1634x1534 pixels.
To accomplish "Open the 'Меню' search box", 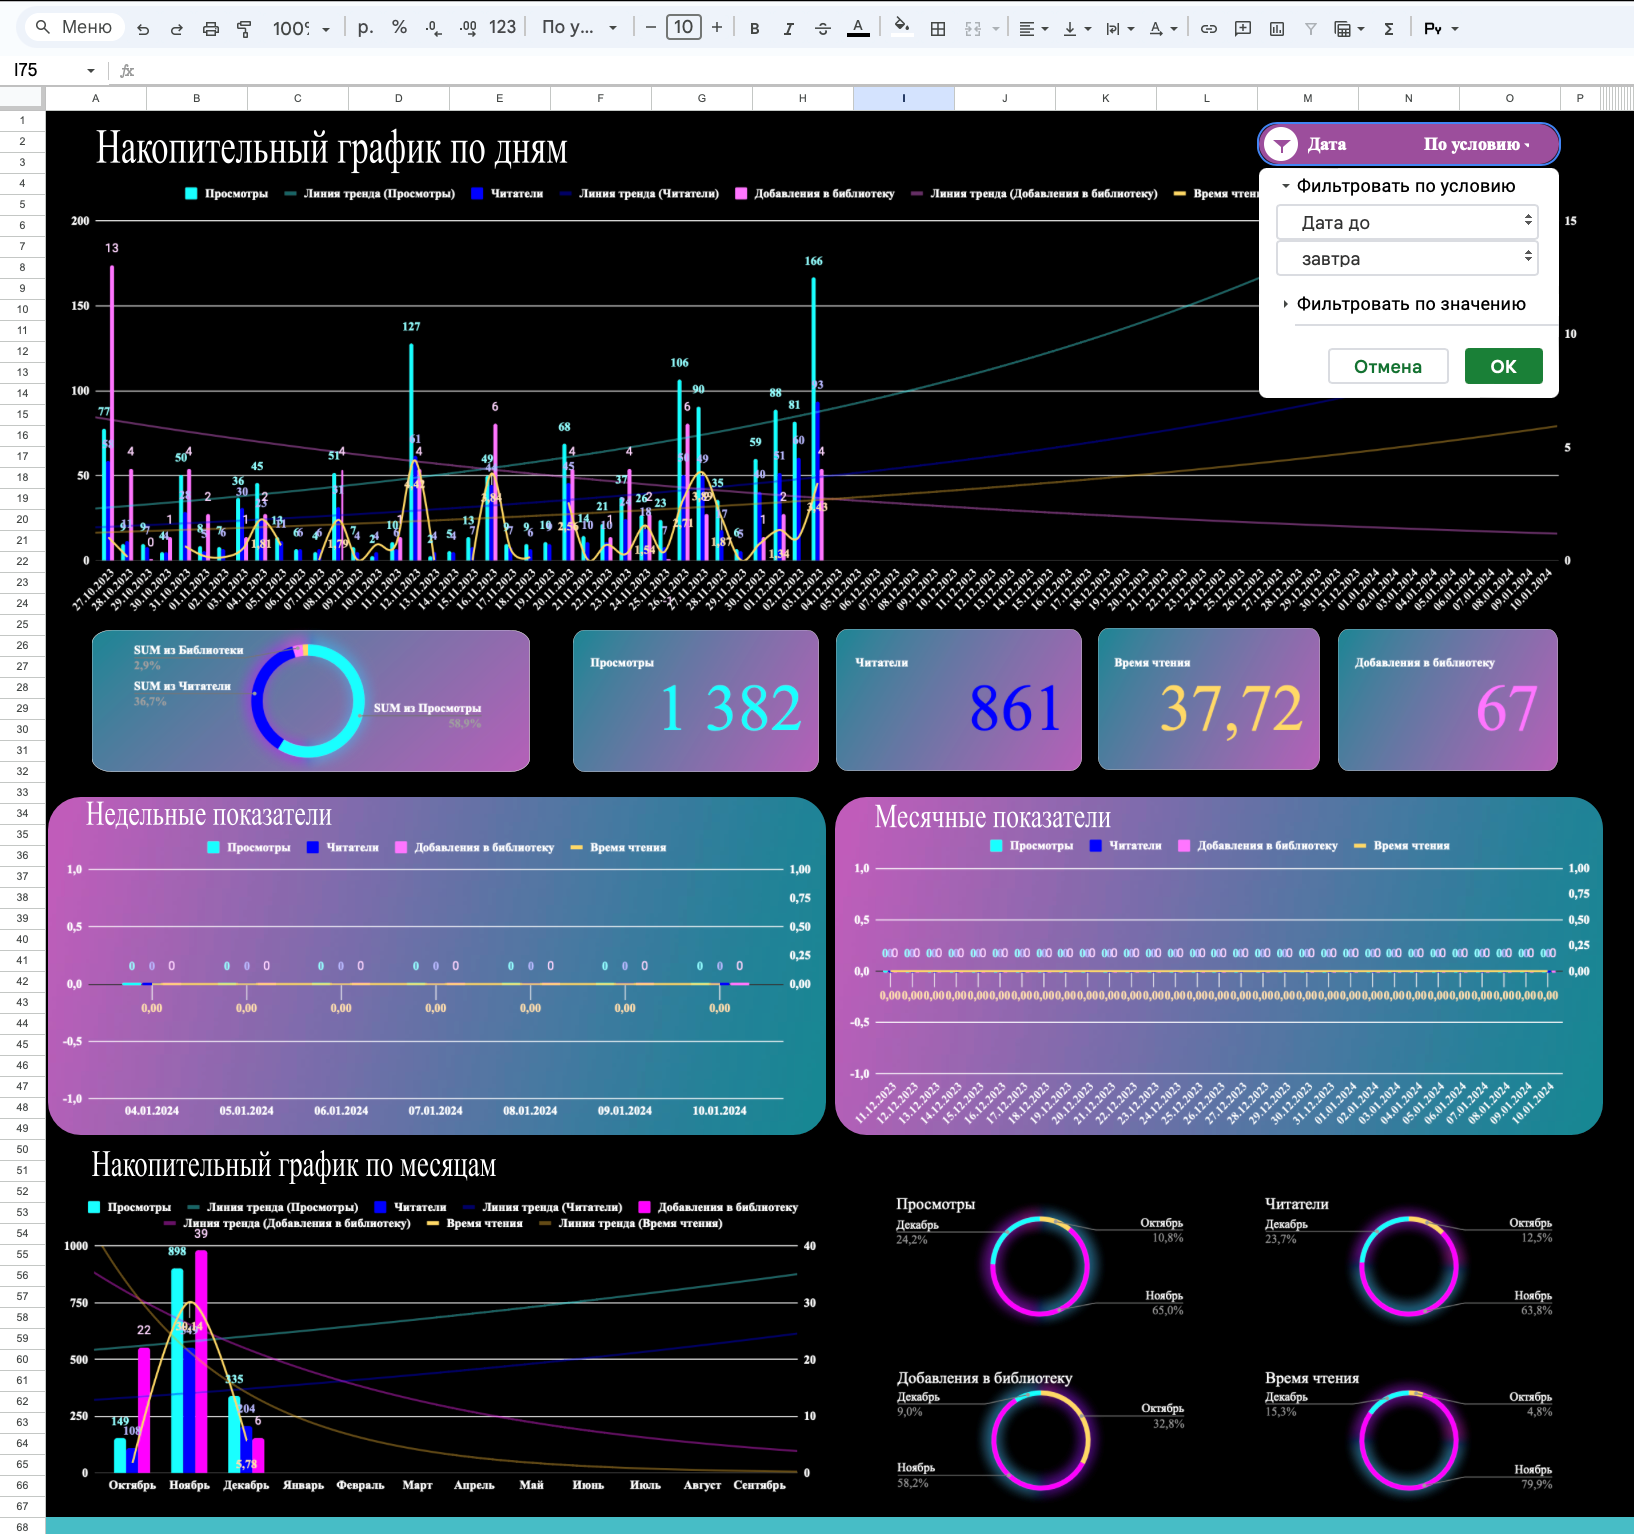I will pyautogui.click(x=73, y=27).
